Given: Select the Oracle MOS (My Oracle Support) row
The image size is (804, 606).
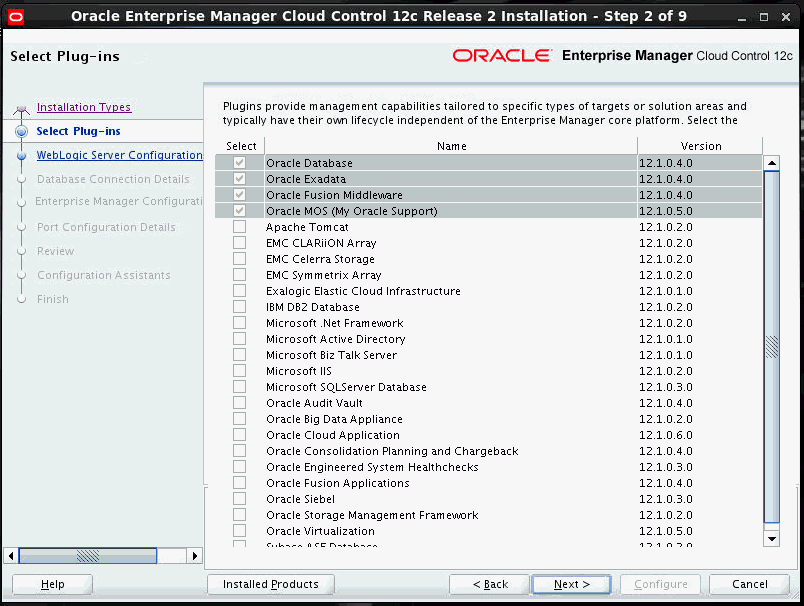Looking at the screenshot, I should point(488,211).
